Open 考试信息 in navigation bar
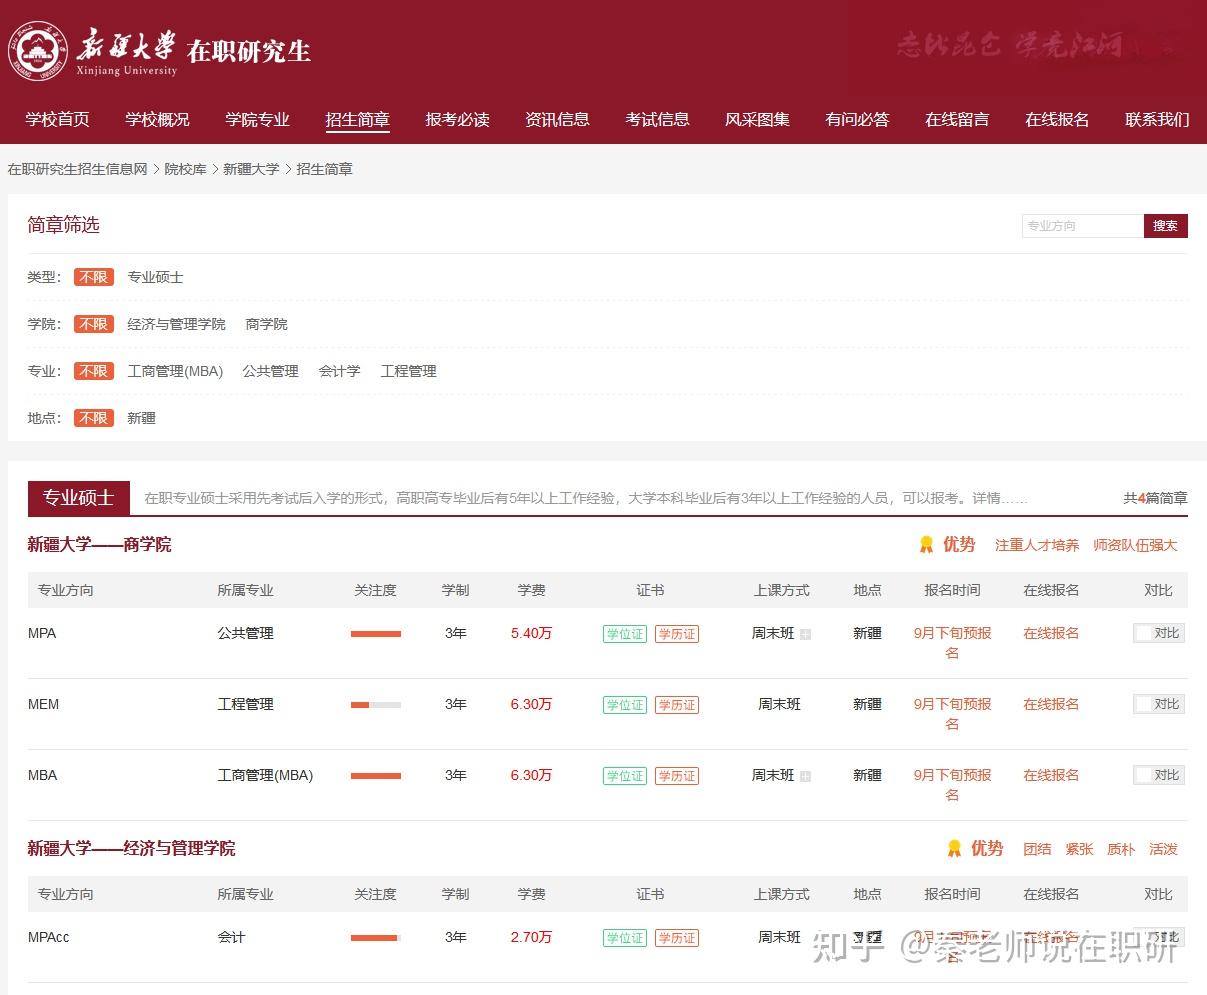 pos(657,119)
